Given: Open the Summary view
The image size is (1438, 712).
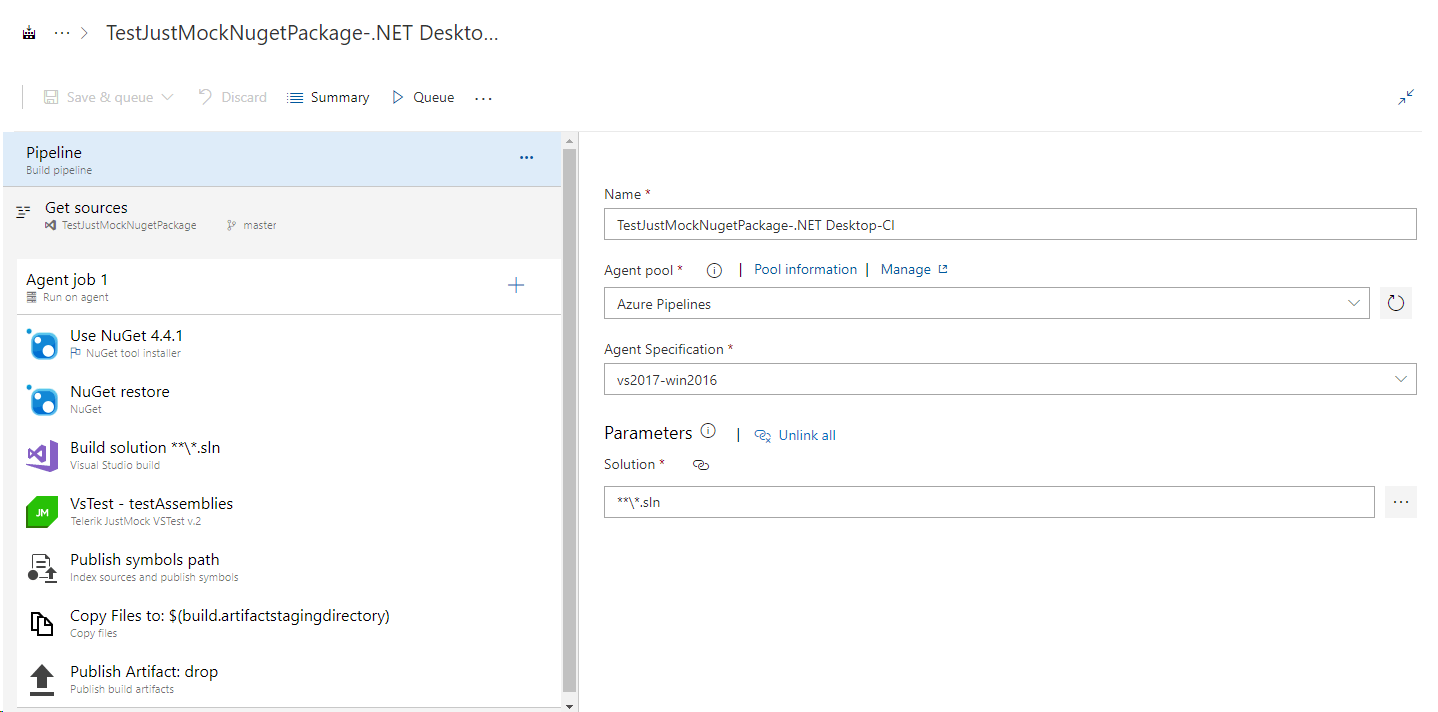Looking at the screenshot, I should [x=328, y=97].
